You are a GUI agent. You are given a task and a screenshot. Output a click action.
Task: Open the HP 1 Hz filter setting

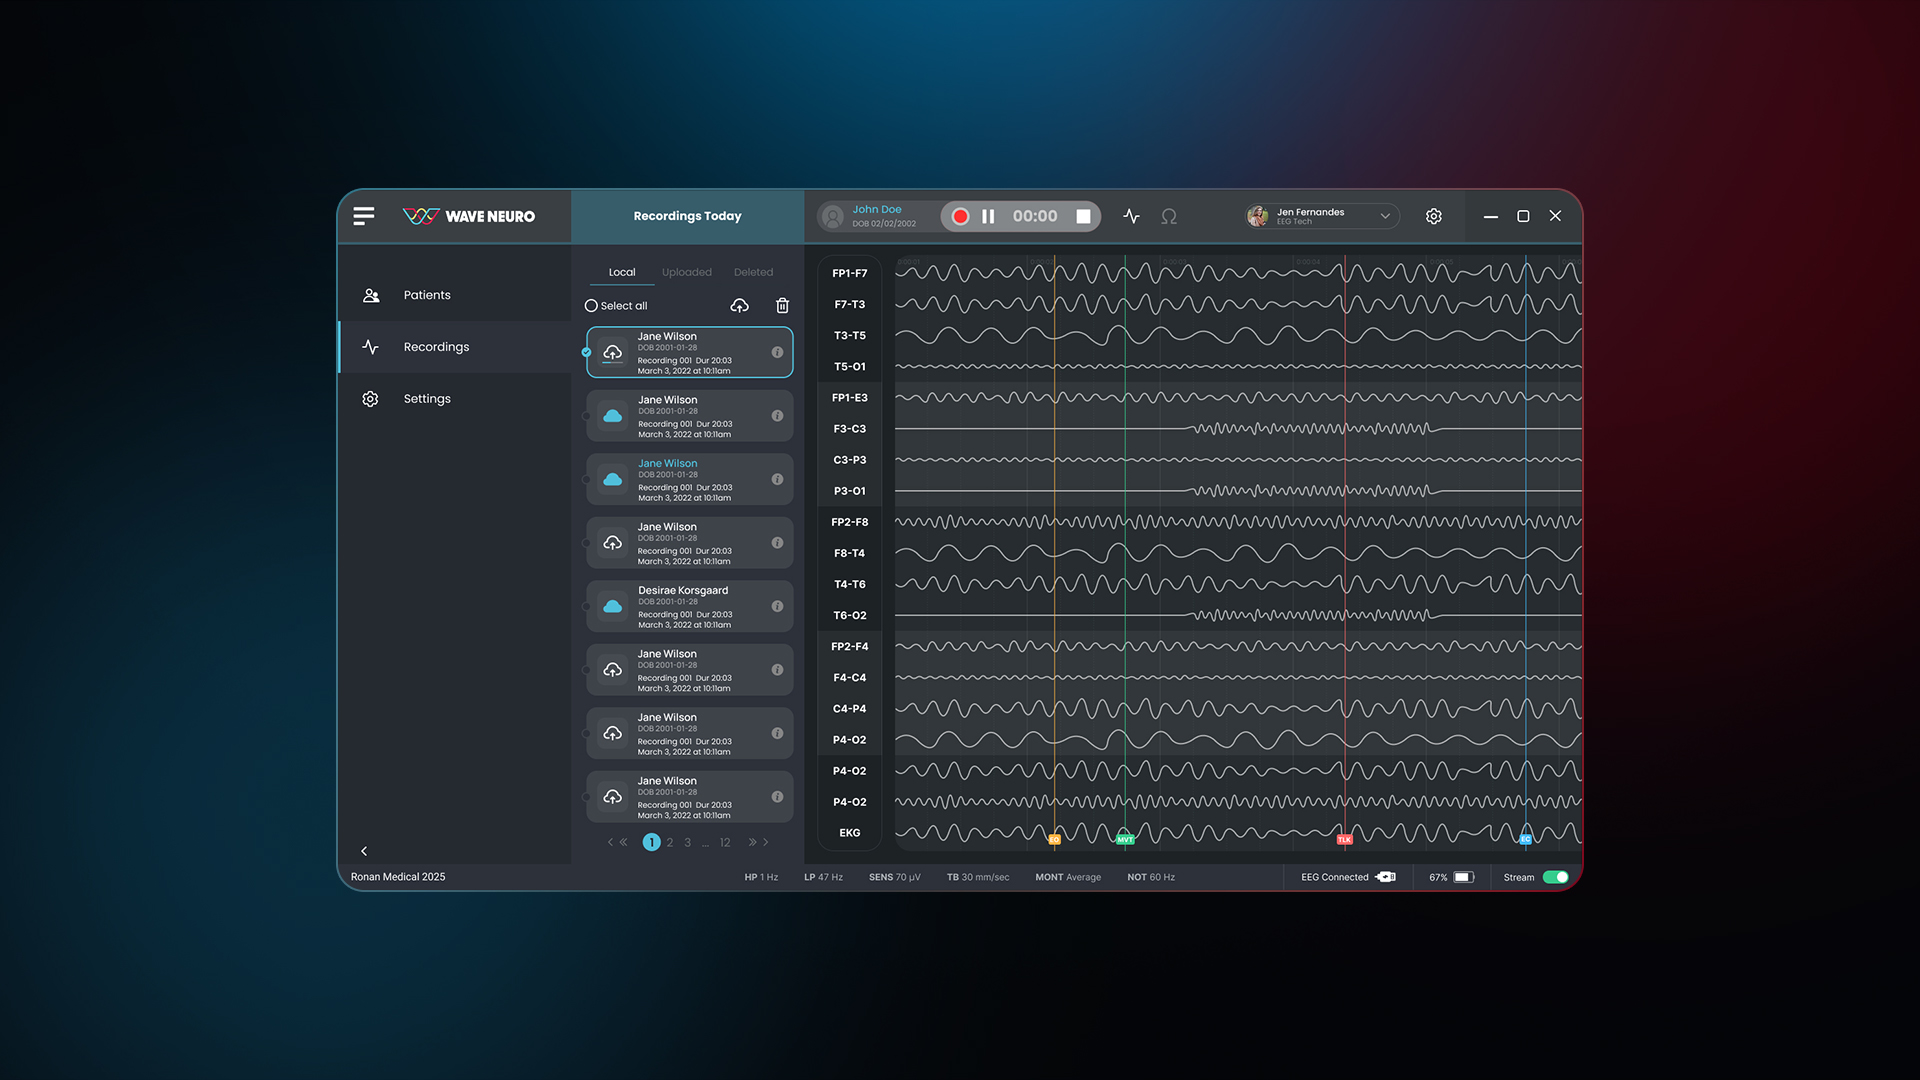pos(761,877)
